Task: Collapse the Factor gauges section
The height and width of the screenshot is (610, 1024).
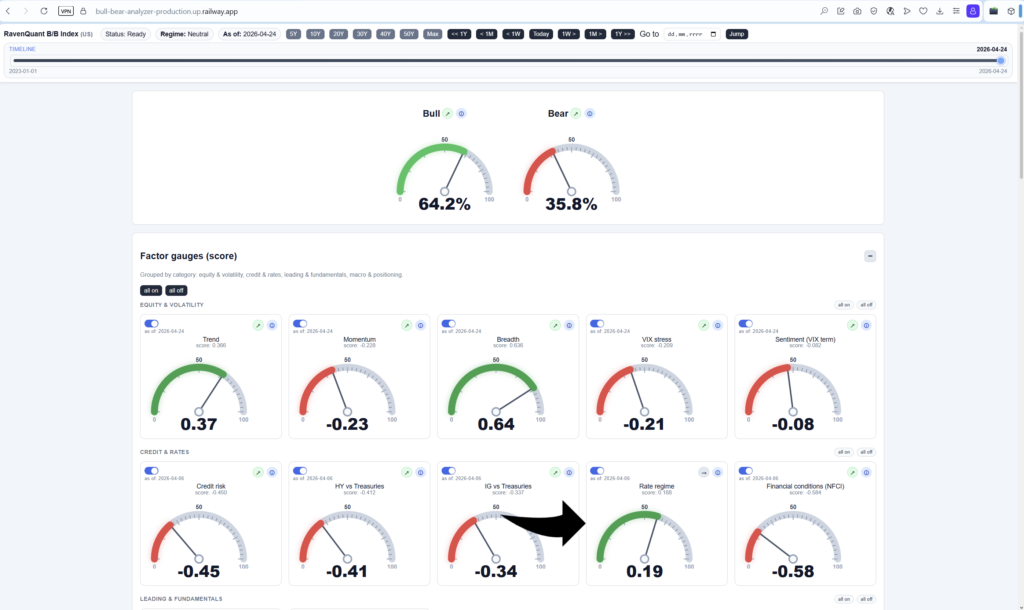Action: tap(870, 256)
